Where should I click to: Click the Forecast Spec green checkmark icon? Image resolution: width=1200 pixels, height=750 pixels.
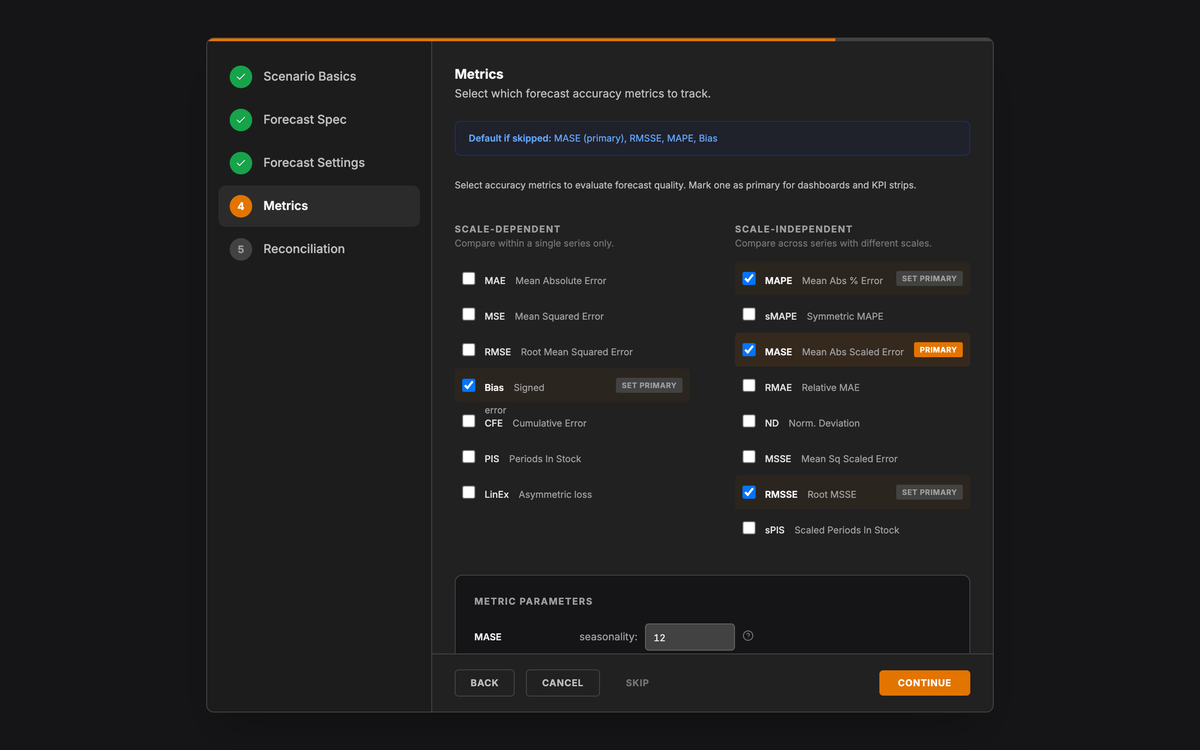click(241, 120)
